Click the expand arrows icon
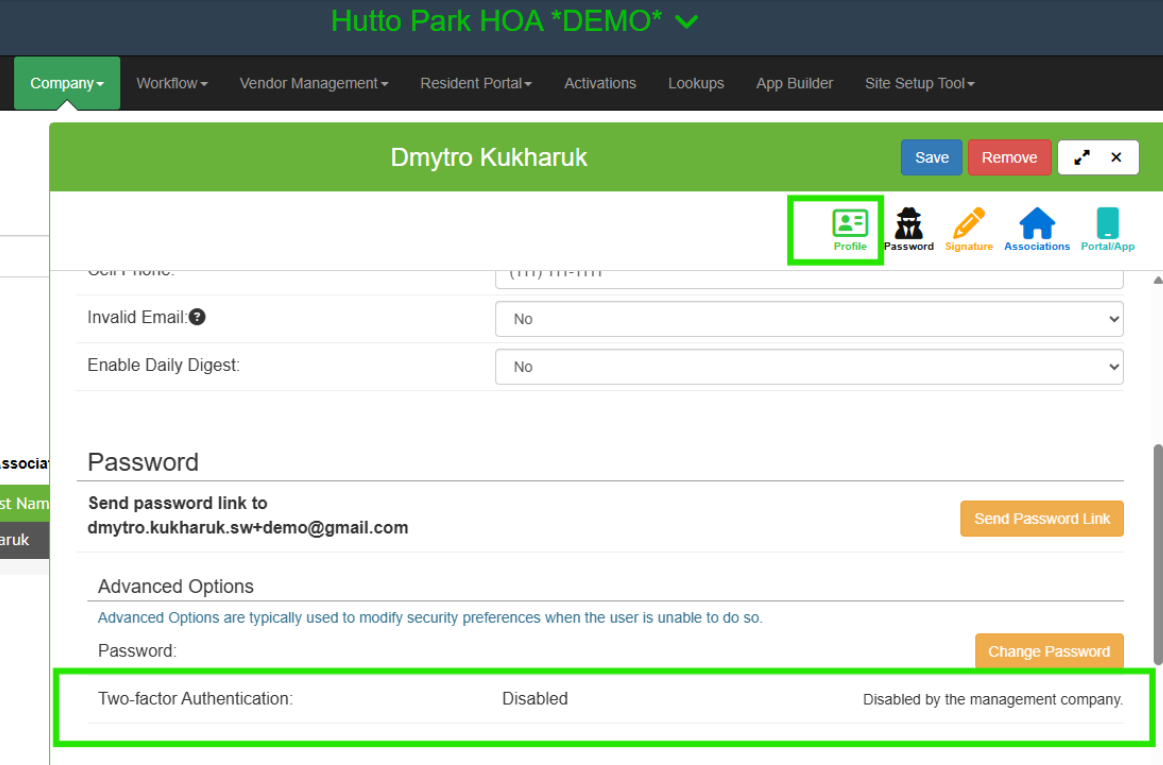 [x=1081, y=158]
